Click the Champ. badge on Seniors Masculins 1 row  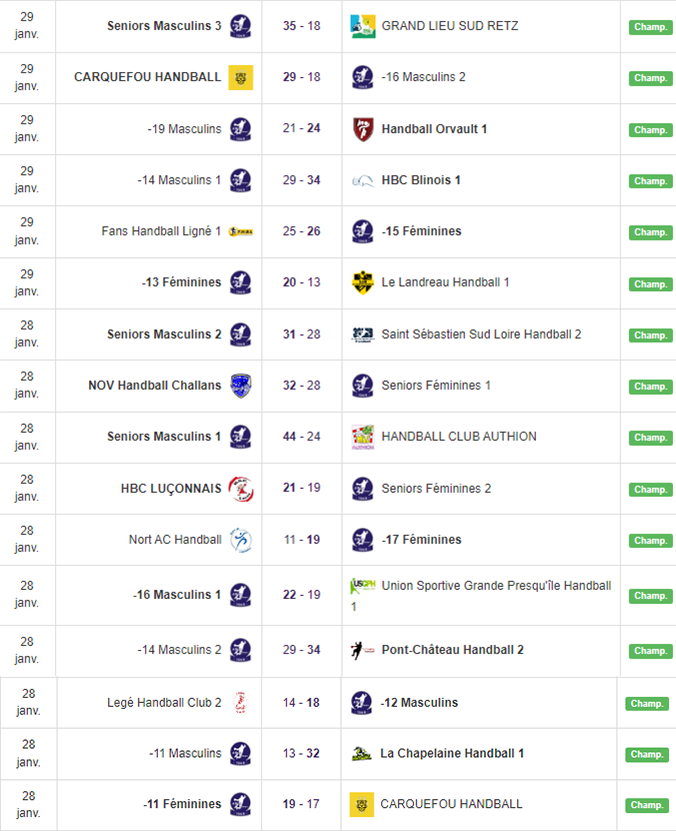[650, 438]
